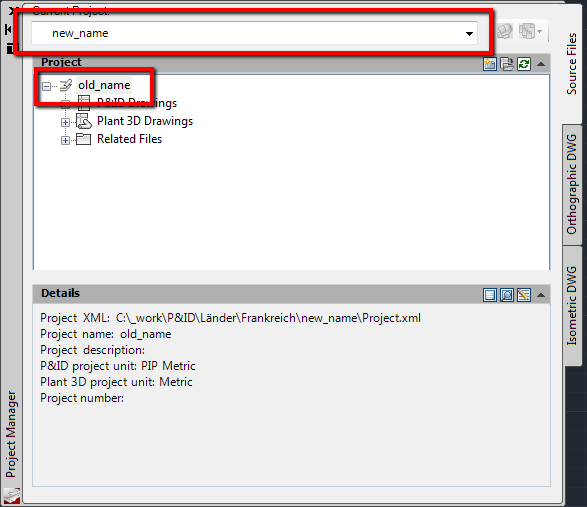Click the Details section header label

60,293
